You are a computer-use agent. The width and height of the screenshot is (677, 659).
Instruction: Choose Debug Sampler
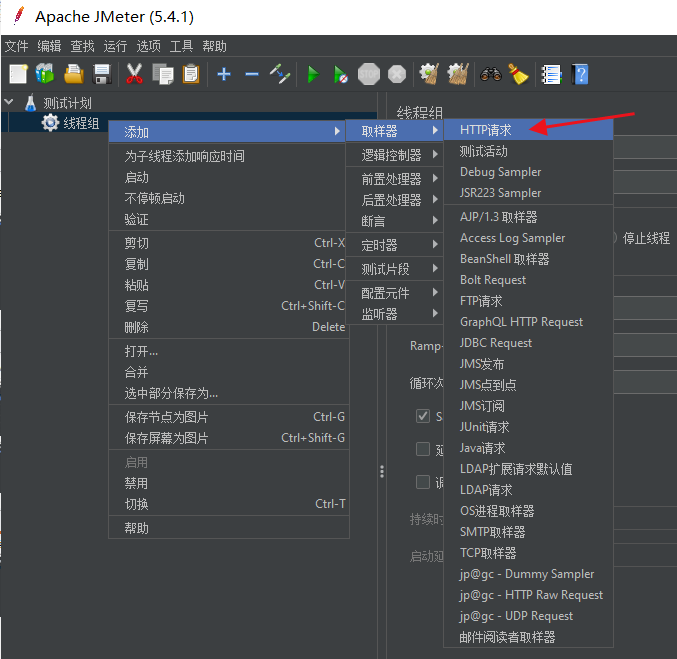click(528, 172)
